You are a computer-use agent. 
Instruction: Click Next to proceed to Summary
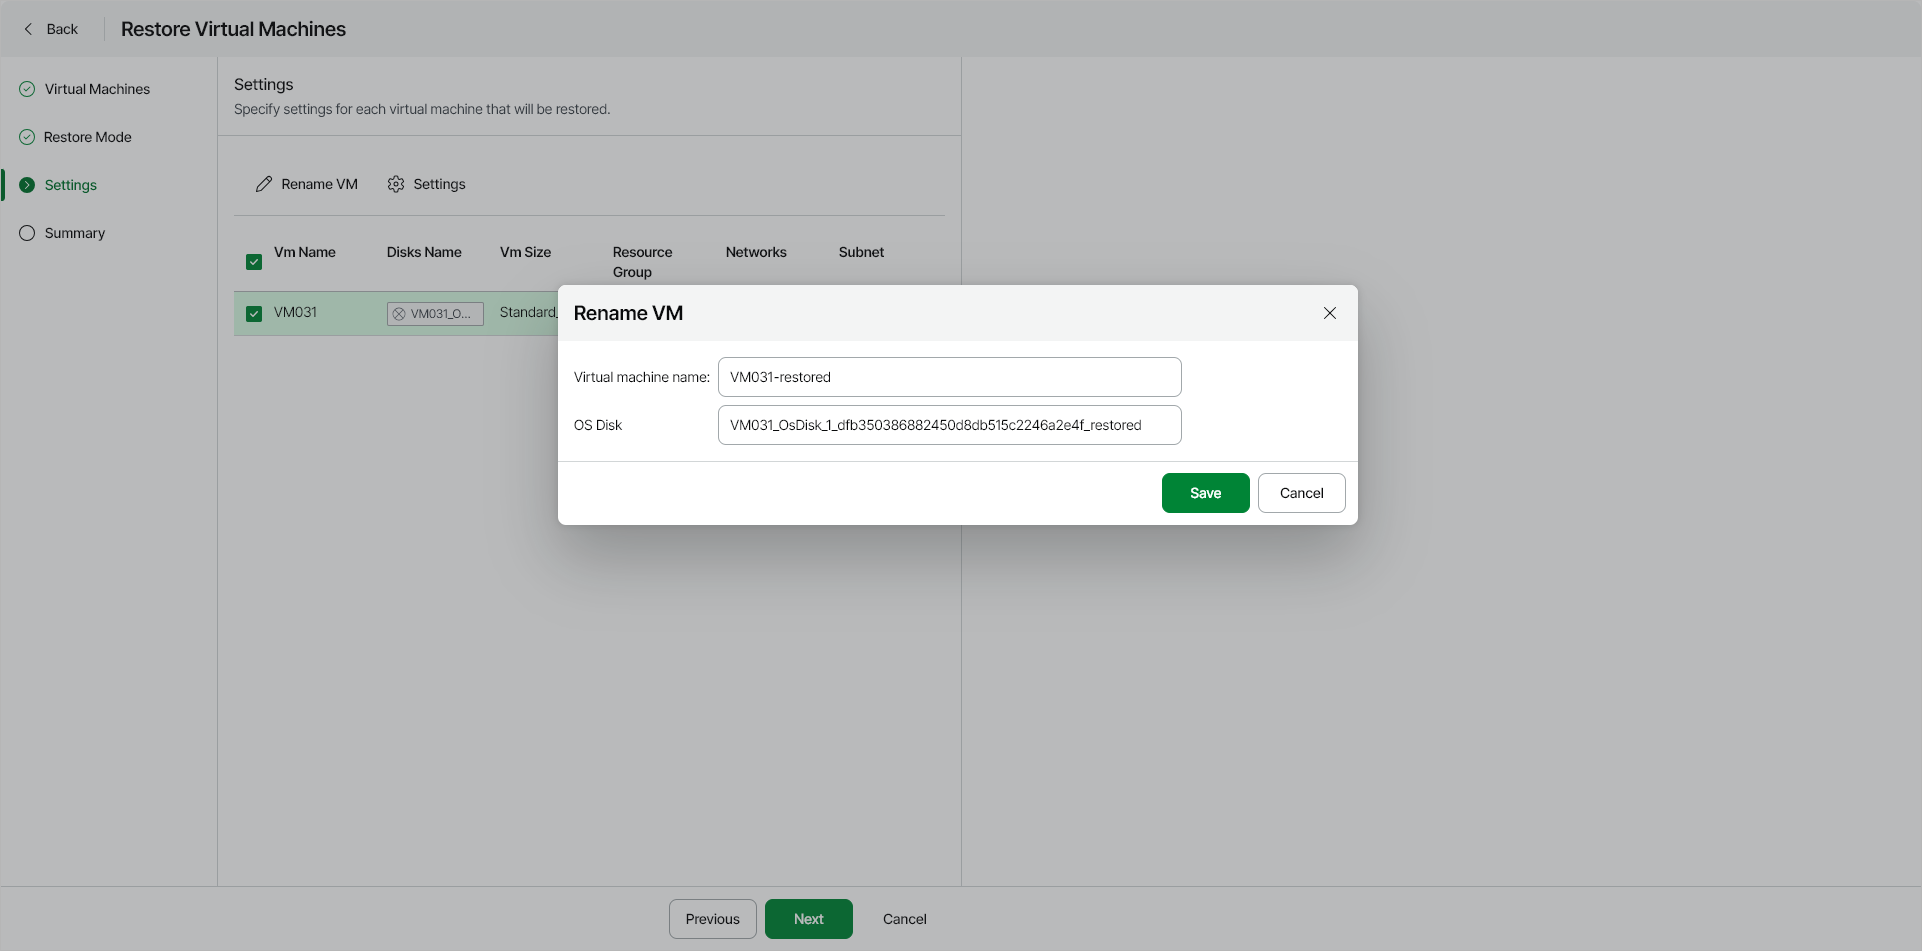click(x=808, y=918)
